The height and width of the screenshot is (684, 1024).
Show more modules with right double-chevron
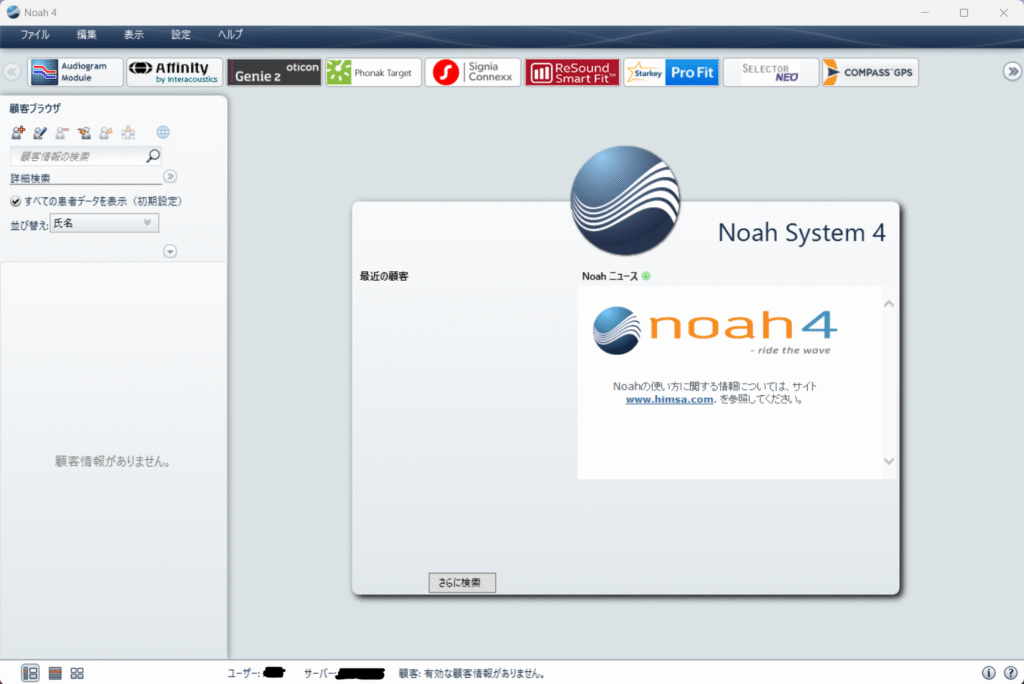(x=1012, y=72)
